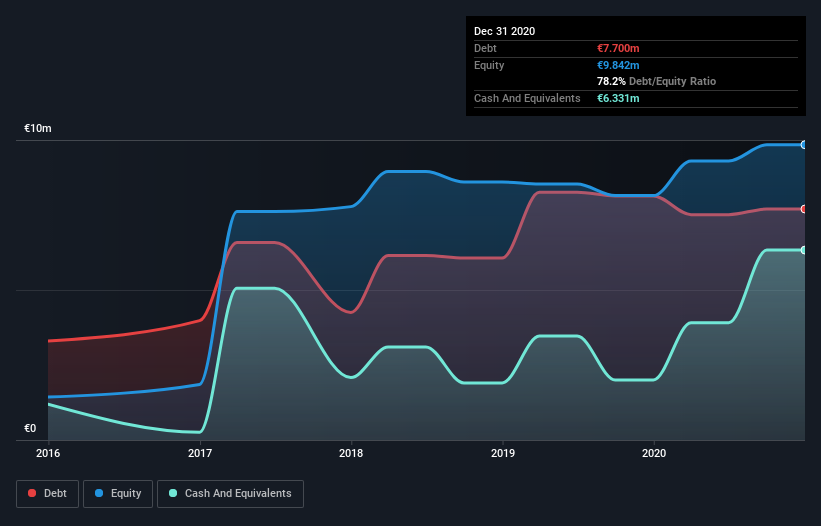821x526 pixels.
Task: Click the 78.2% Debt/Equity Ratio text
Action: click(x=657, y=81)
